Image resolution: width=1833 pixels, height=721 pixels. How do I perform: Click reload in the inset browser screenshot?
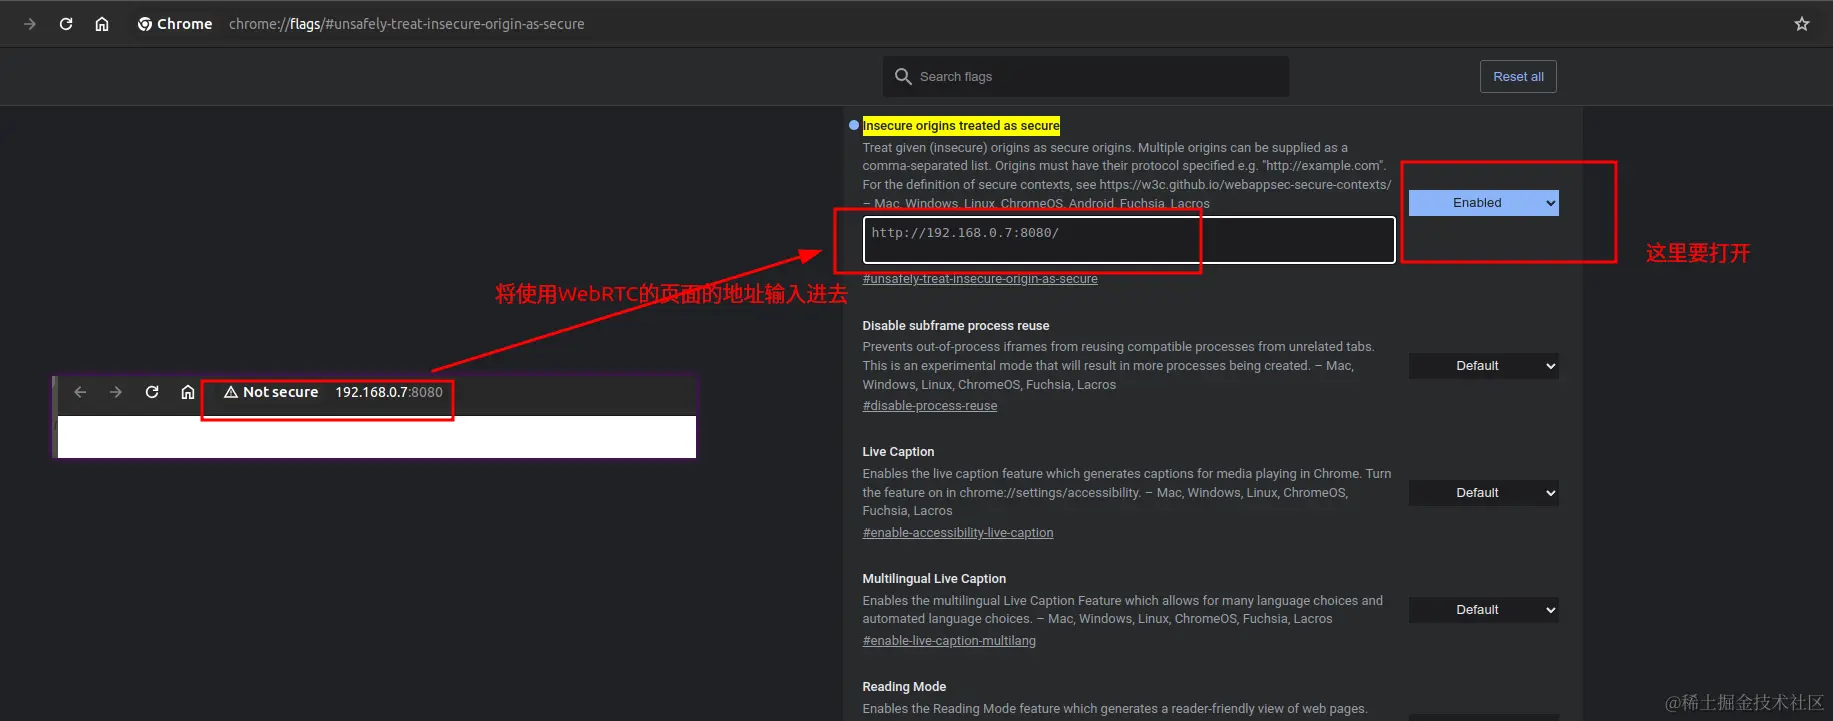[x=152, y=392]
